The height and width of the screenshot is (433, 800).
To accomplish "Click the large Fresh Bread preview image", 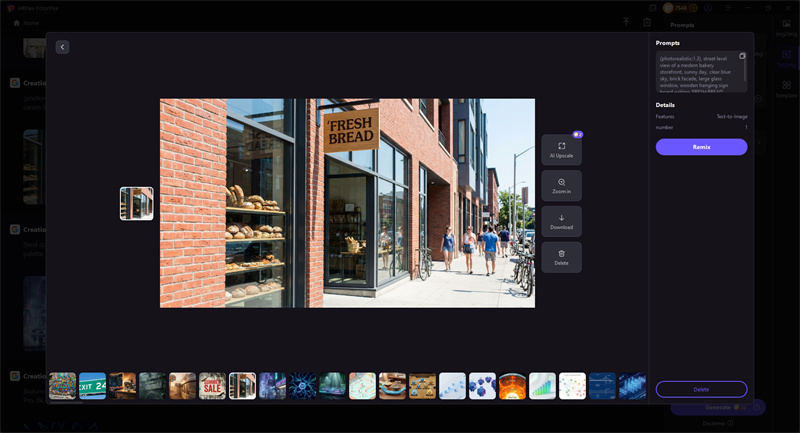I will click(347, 203).
